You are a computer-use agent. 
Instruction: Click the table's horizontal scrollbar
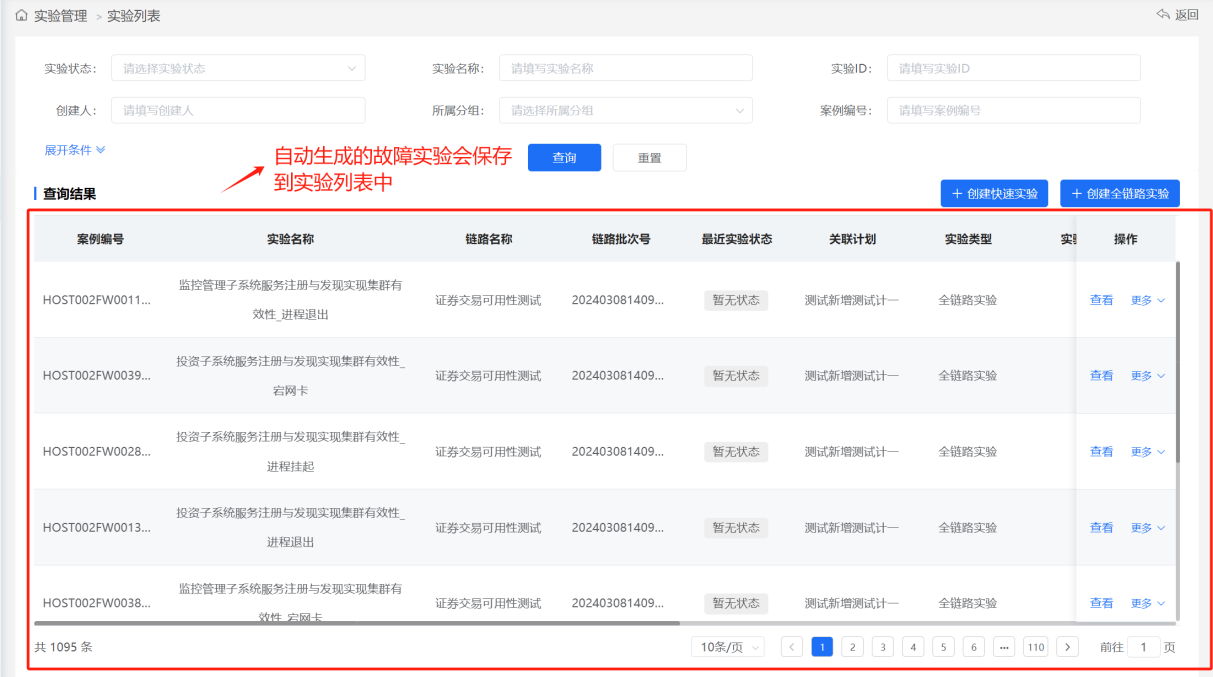click(357, 622)
